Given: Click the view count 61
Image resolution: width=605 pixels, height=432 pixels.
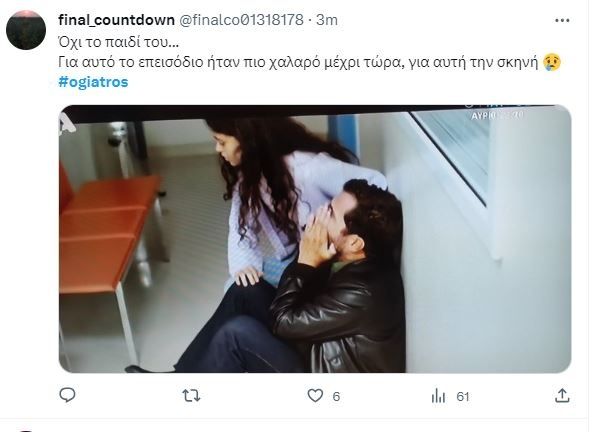Looking at the screenshot, I should pyautogui.click(x=463, y=397).
